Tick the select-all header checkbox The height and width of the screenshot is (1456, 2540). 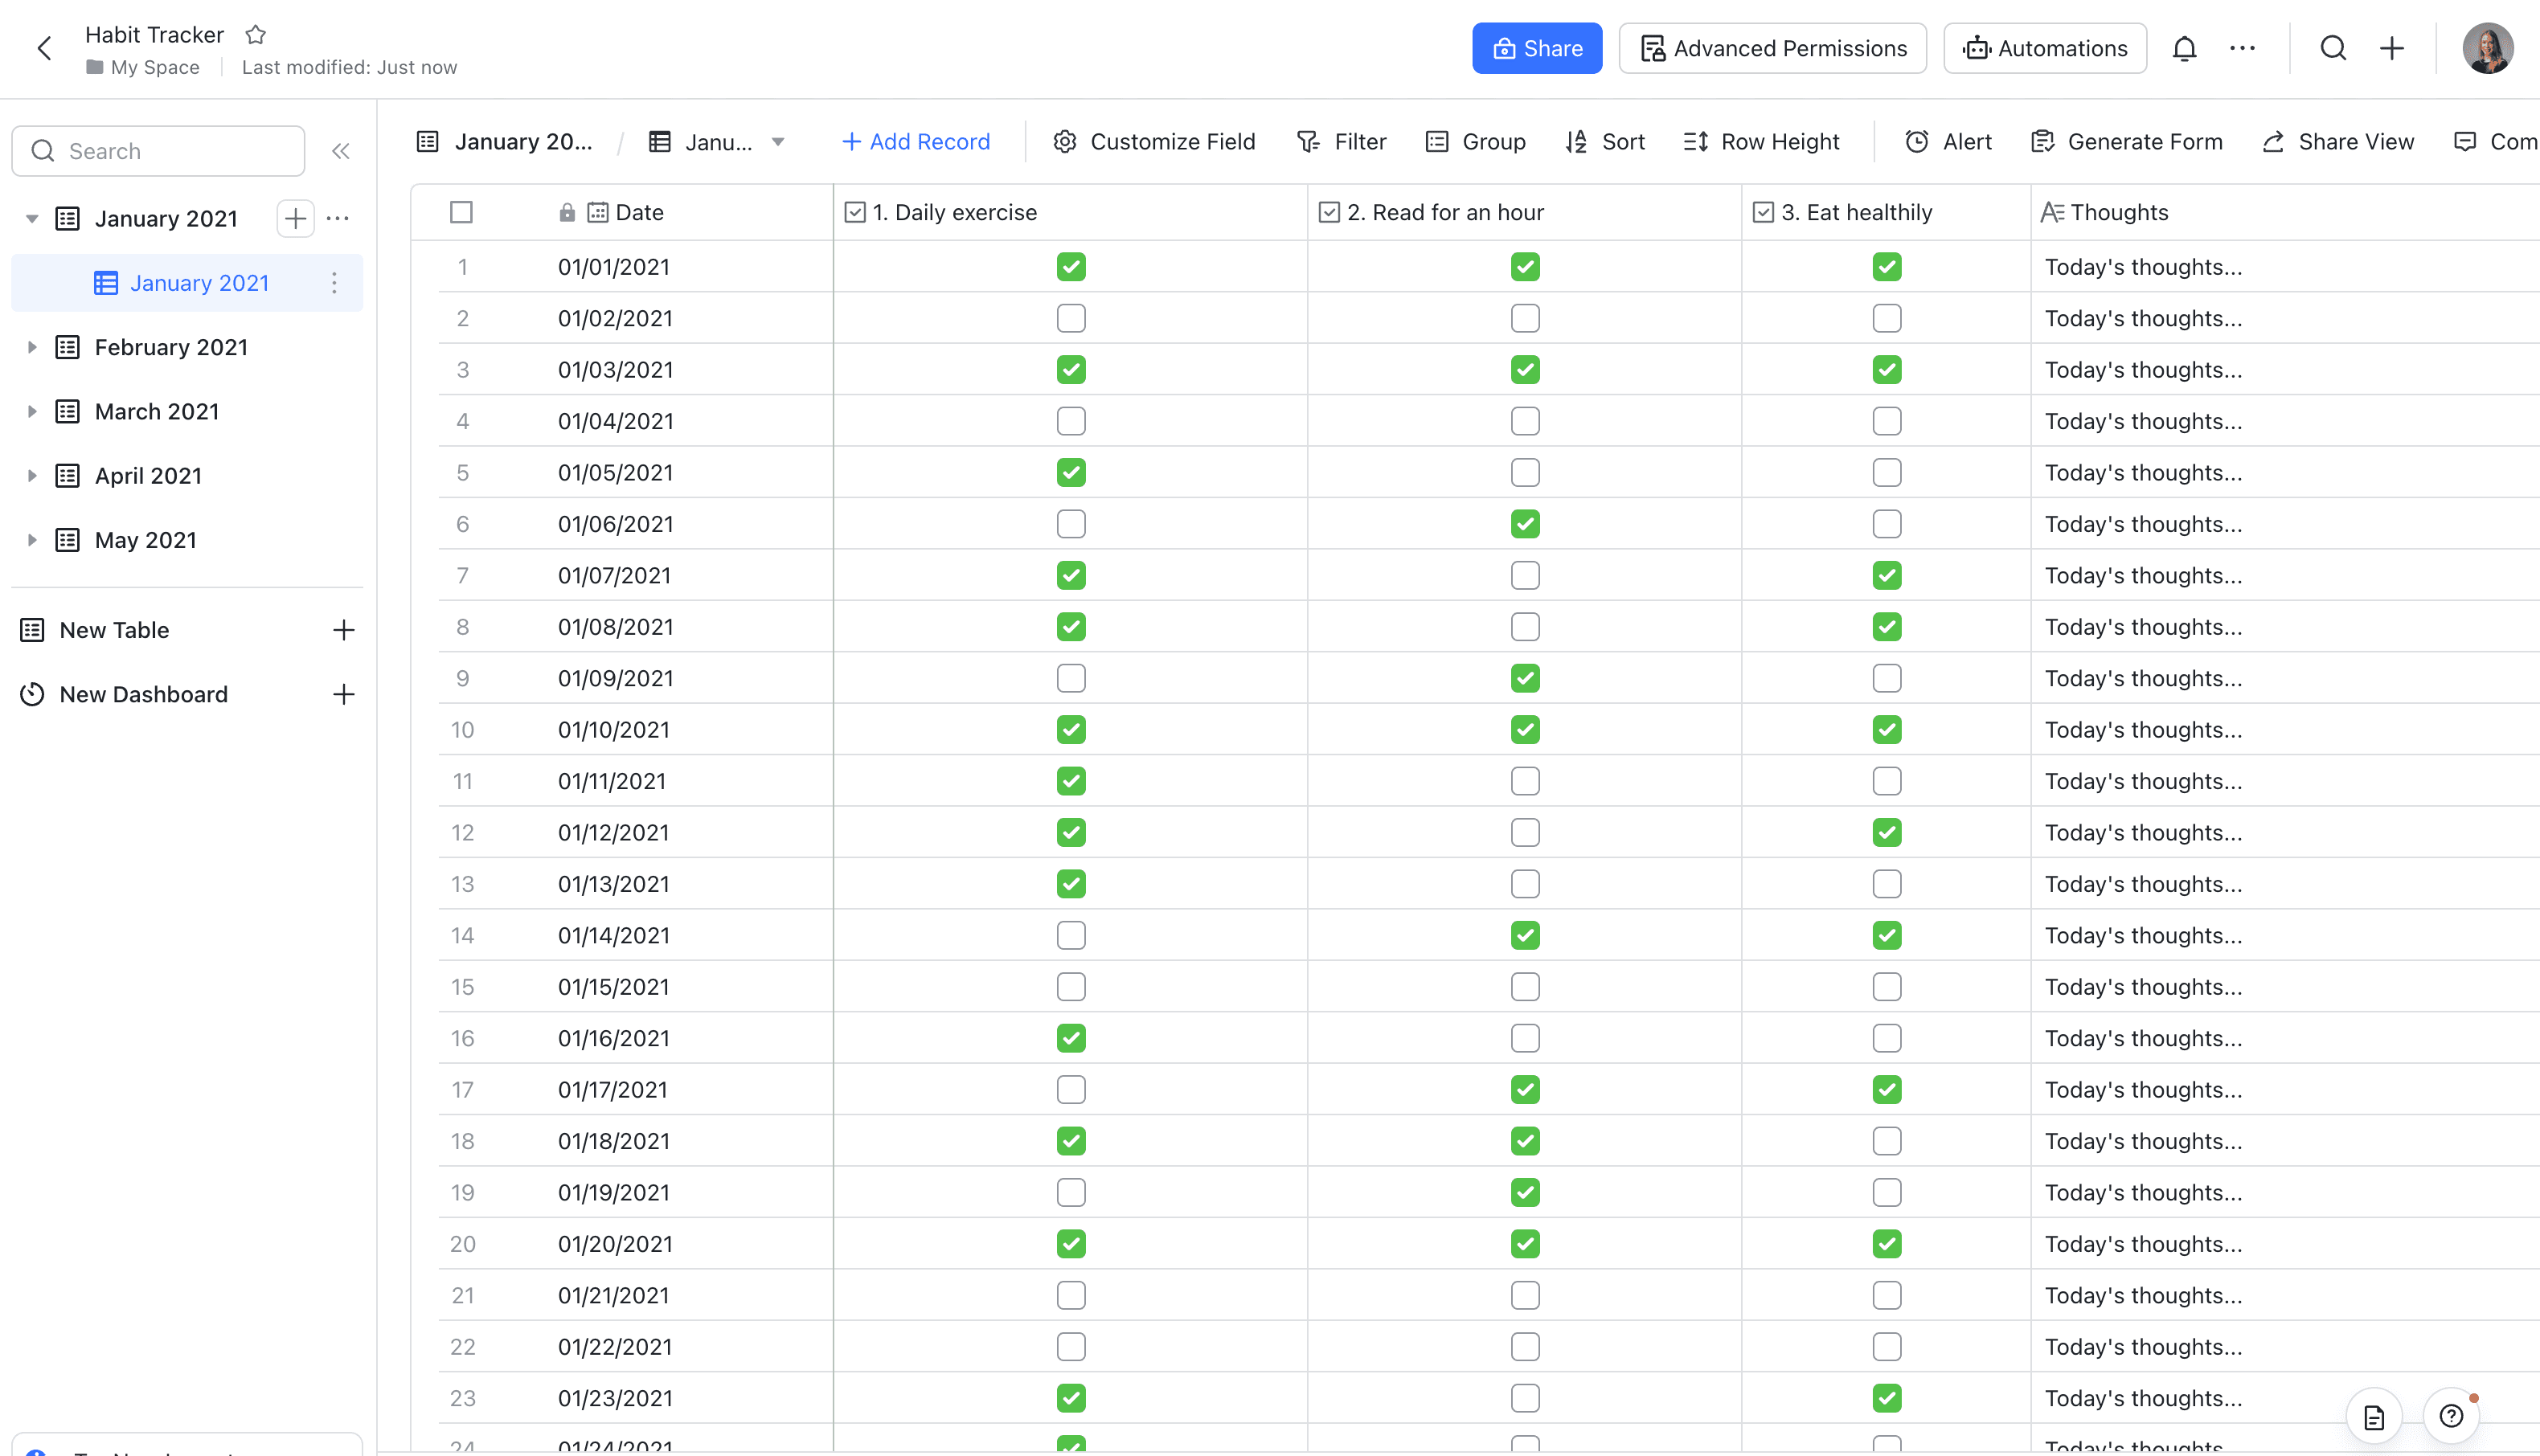pos(461,212)
